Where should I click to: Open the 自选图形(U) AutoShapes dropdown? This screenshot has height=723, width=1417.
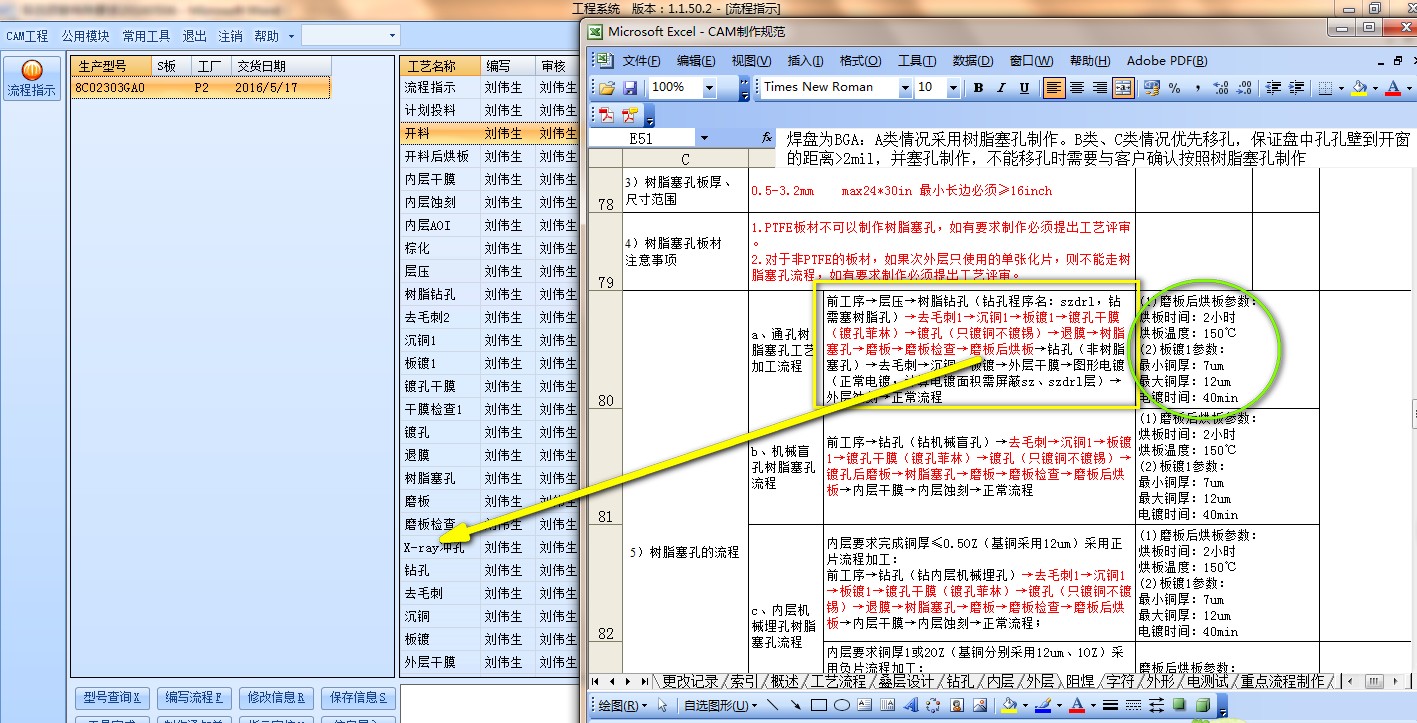coord(721,706)
